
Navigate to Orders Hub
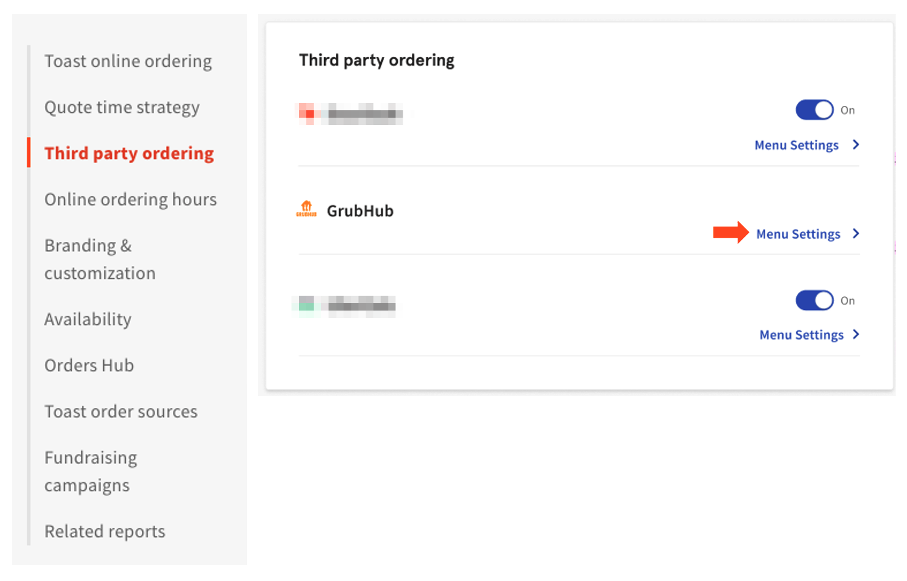tap(89, 365)
